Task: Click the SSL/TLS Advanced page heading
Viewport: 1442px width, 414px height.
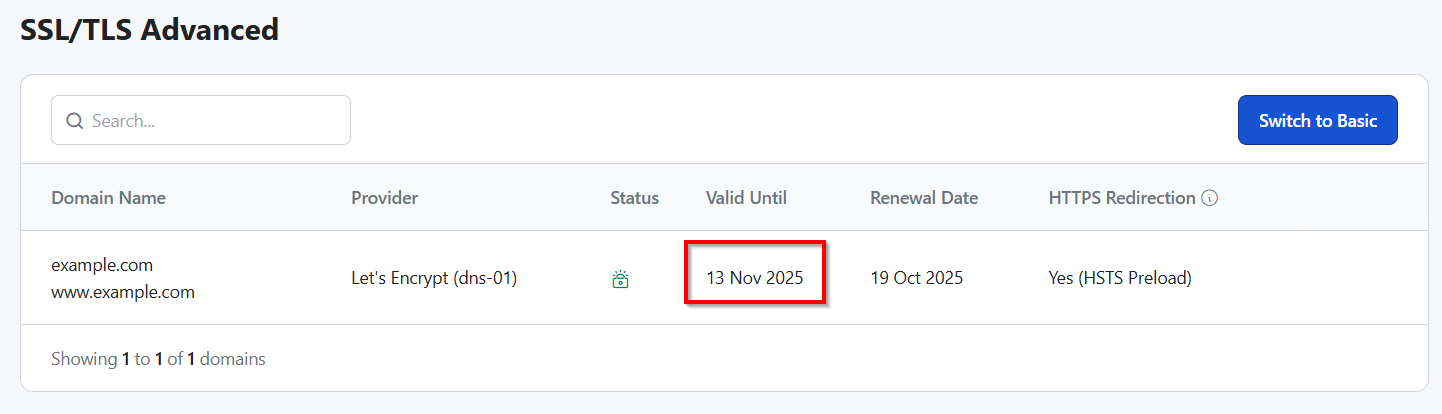Action: (x=149, y=30)
